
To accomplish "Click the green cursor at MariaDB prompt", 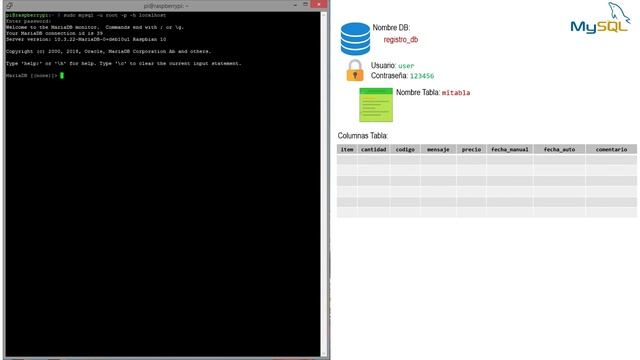I will pos(62,76).
